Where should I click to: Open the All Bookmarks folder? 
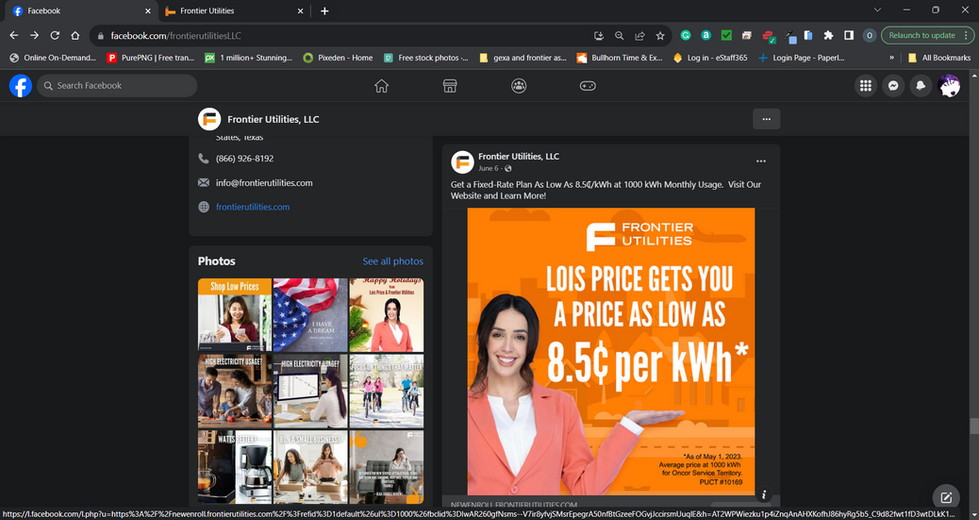pyautogui.click(x=940, y=57)
